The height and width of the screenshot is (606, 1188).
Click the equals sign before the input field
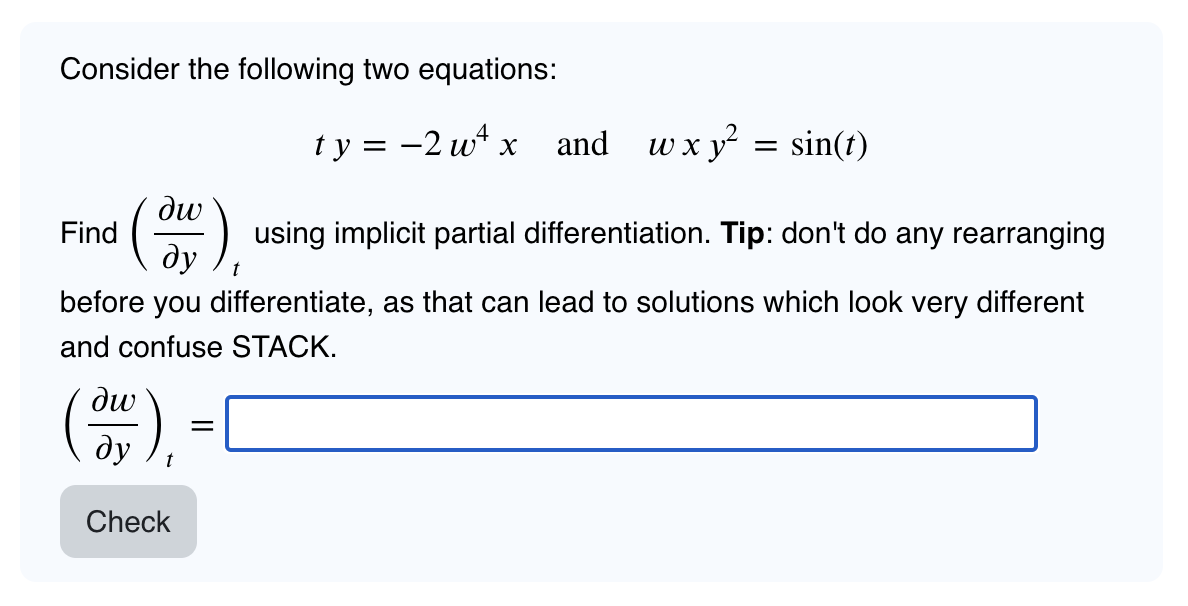[x=202, y=424]
